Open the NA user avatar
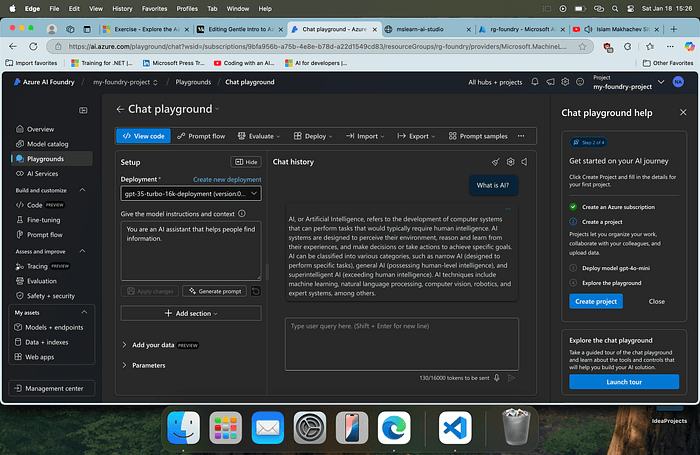 click(678, 82)
